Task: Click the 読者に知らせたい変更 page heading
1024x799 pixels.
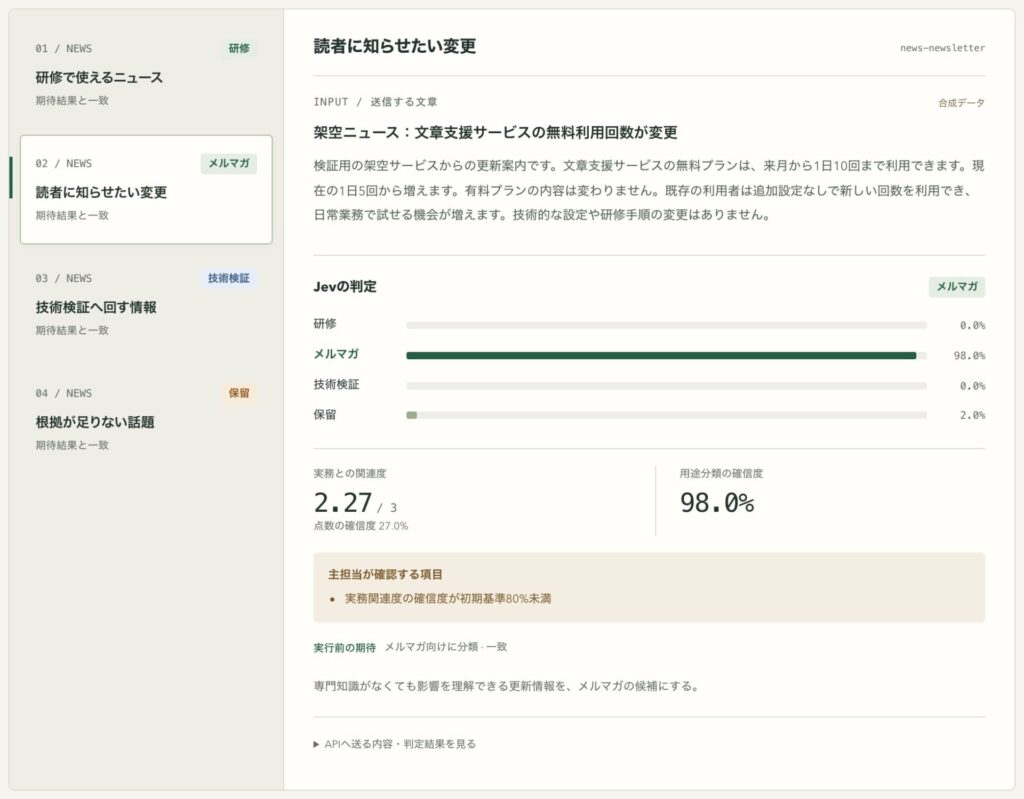Action: (x=394, y=46)
